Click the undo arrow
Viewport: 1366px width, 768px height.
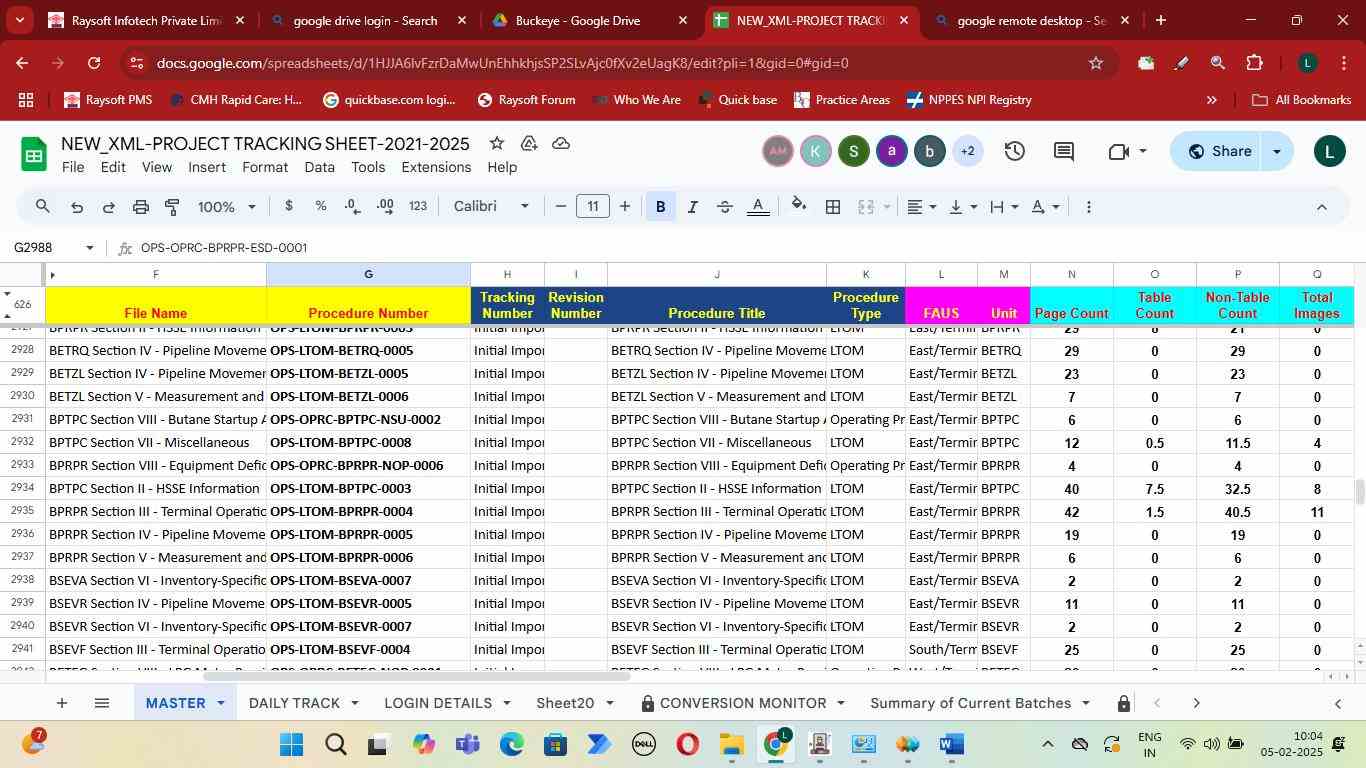point(77,207)
